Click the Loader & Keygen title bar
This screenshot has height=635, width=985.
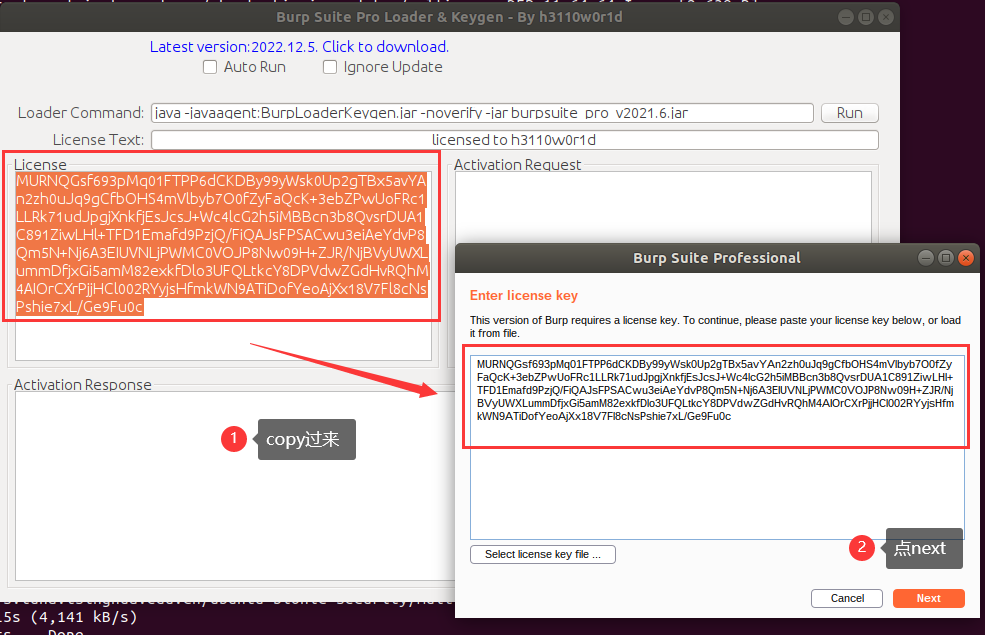pos(450,17)
